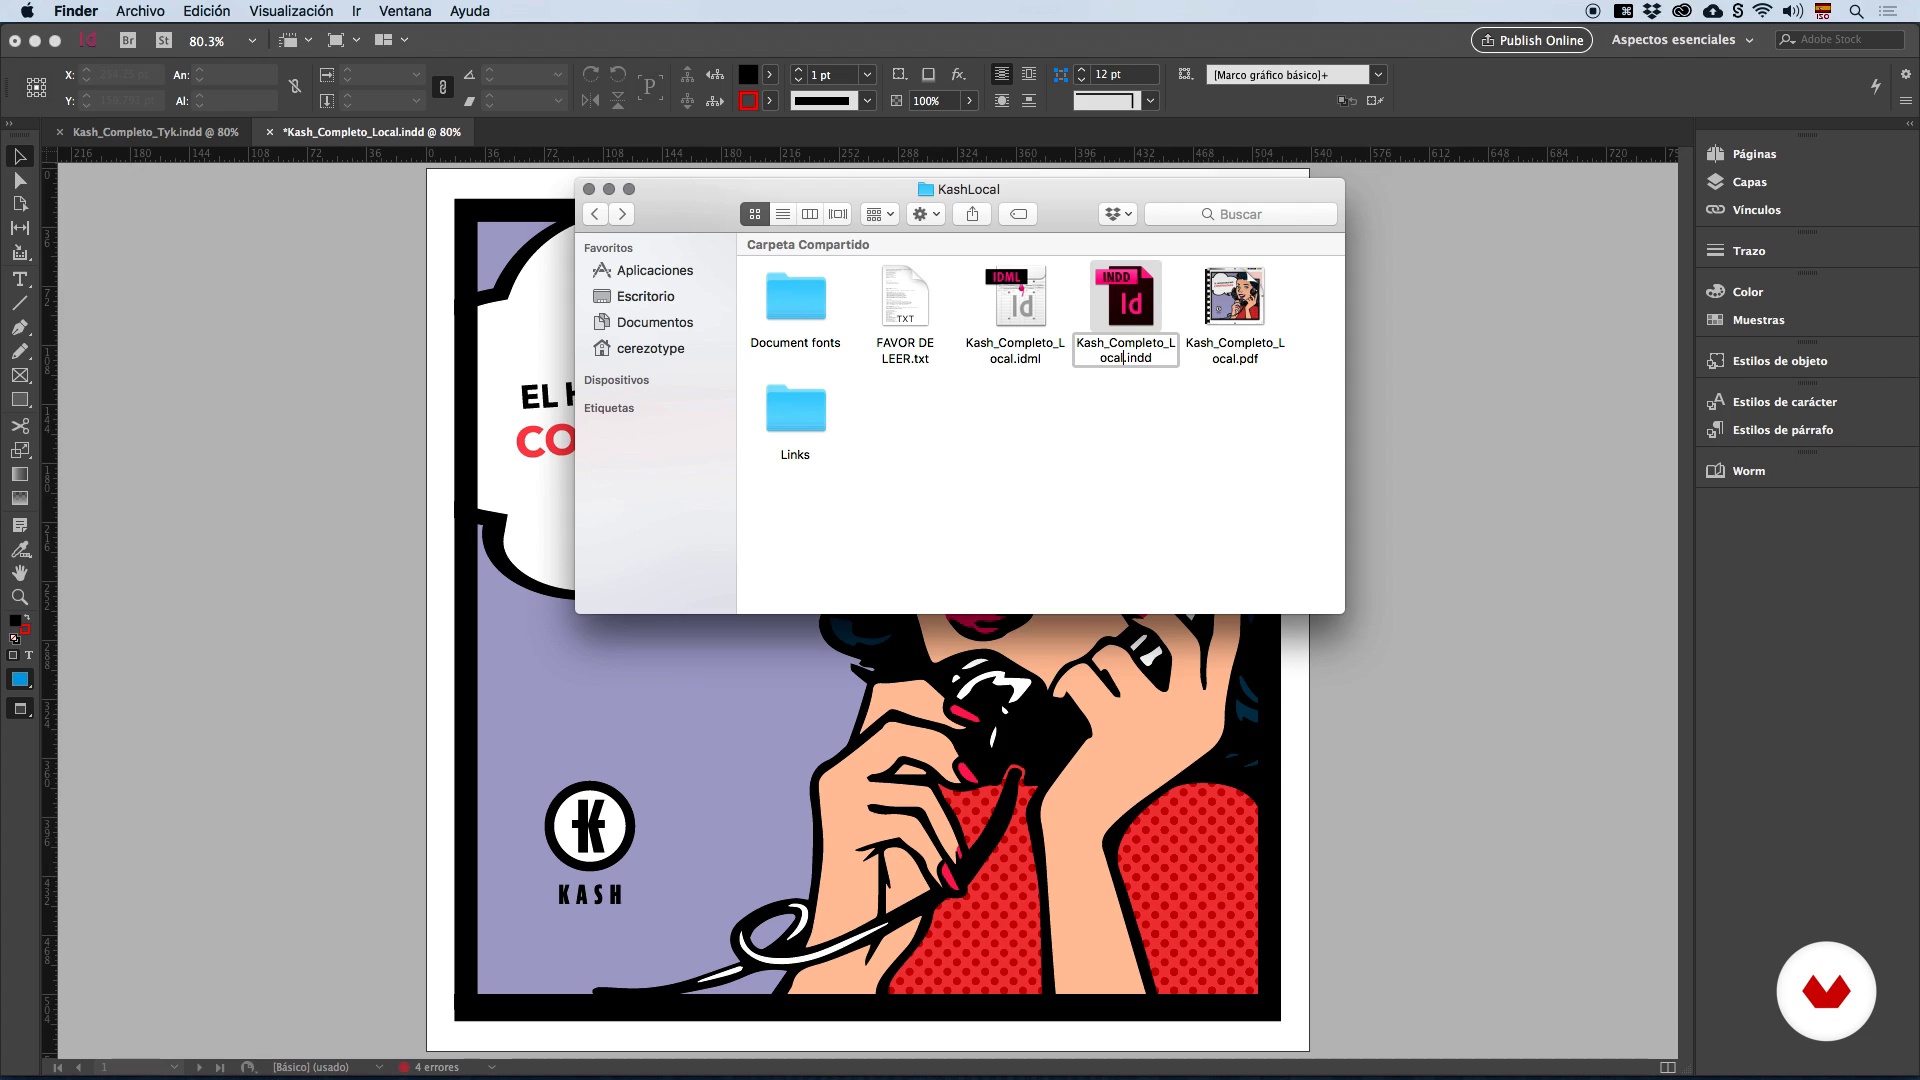
Task: Enable wrap around bounding box
Action: 1029,74
